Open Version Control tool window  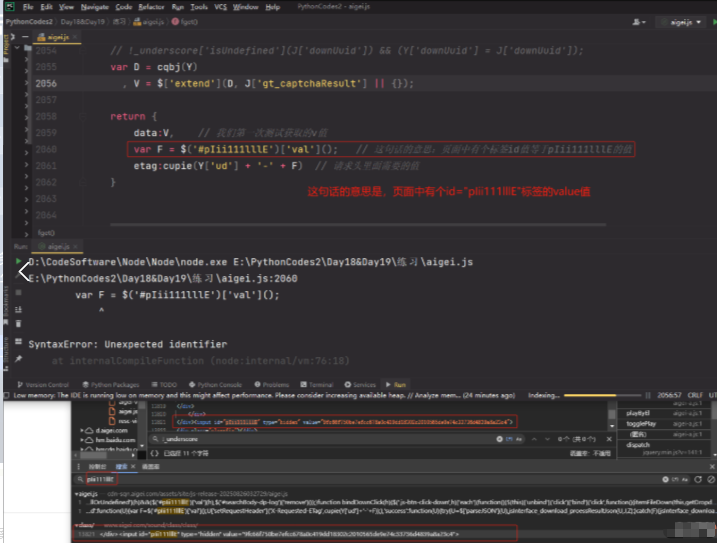pyautogui.click(x=43, y=385)
